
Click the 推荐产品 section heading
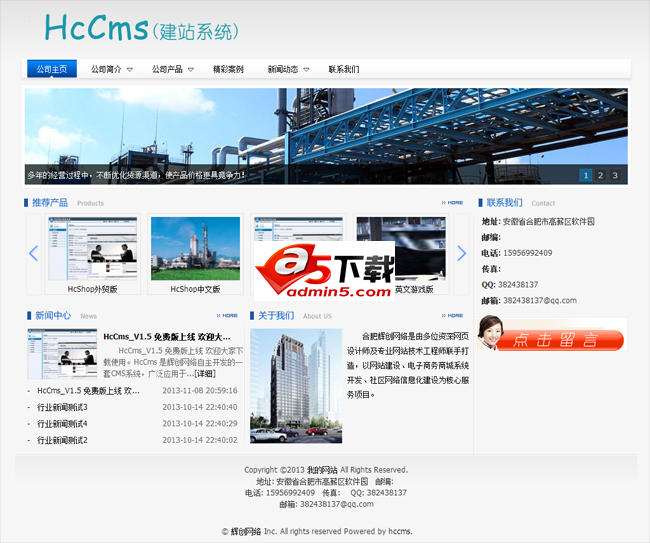50,203
